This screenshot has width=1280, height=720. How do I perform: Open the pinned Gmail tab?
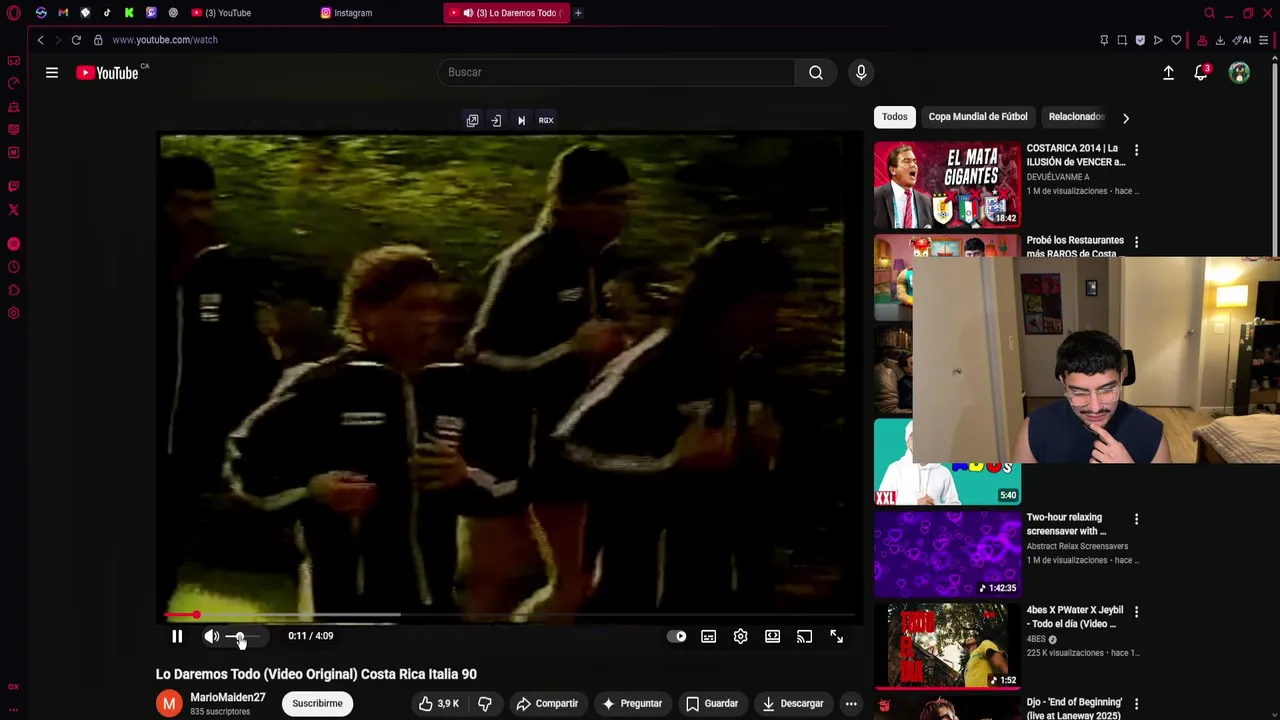click(x=63, y=13)
